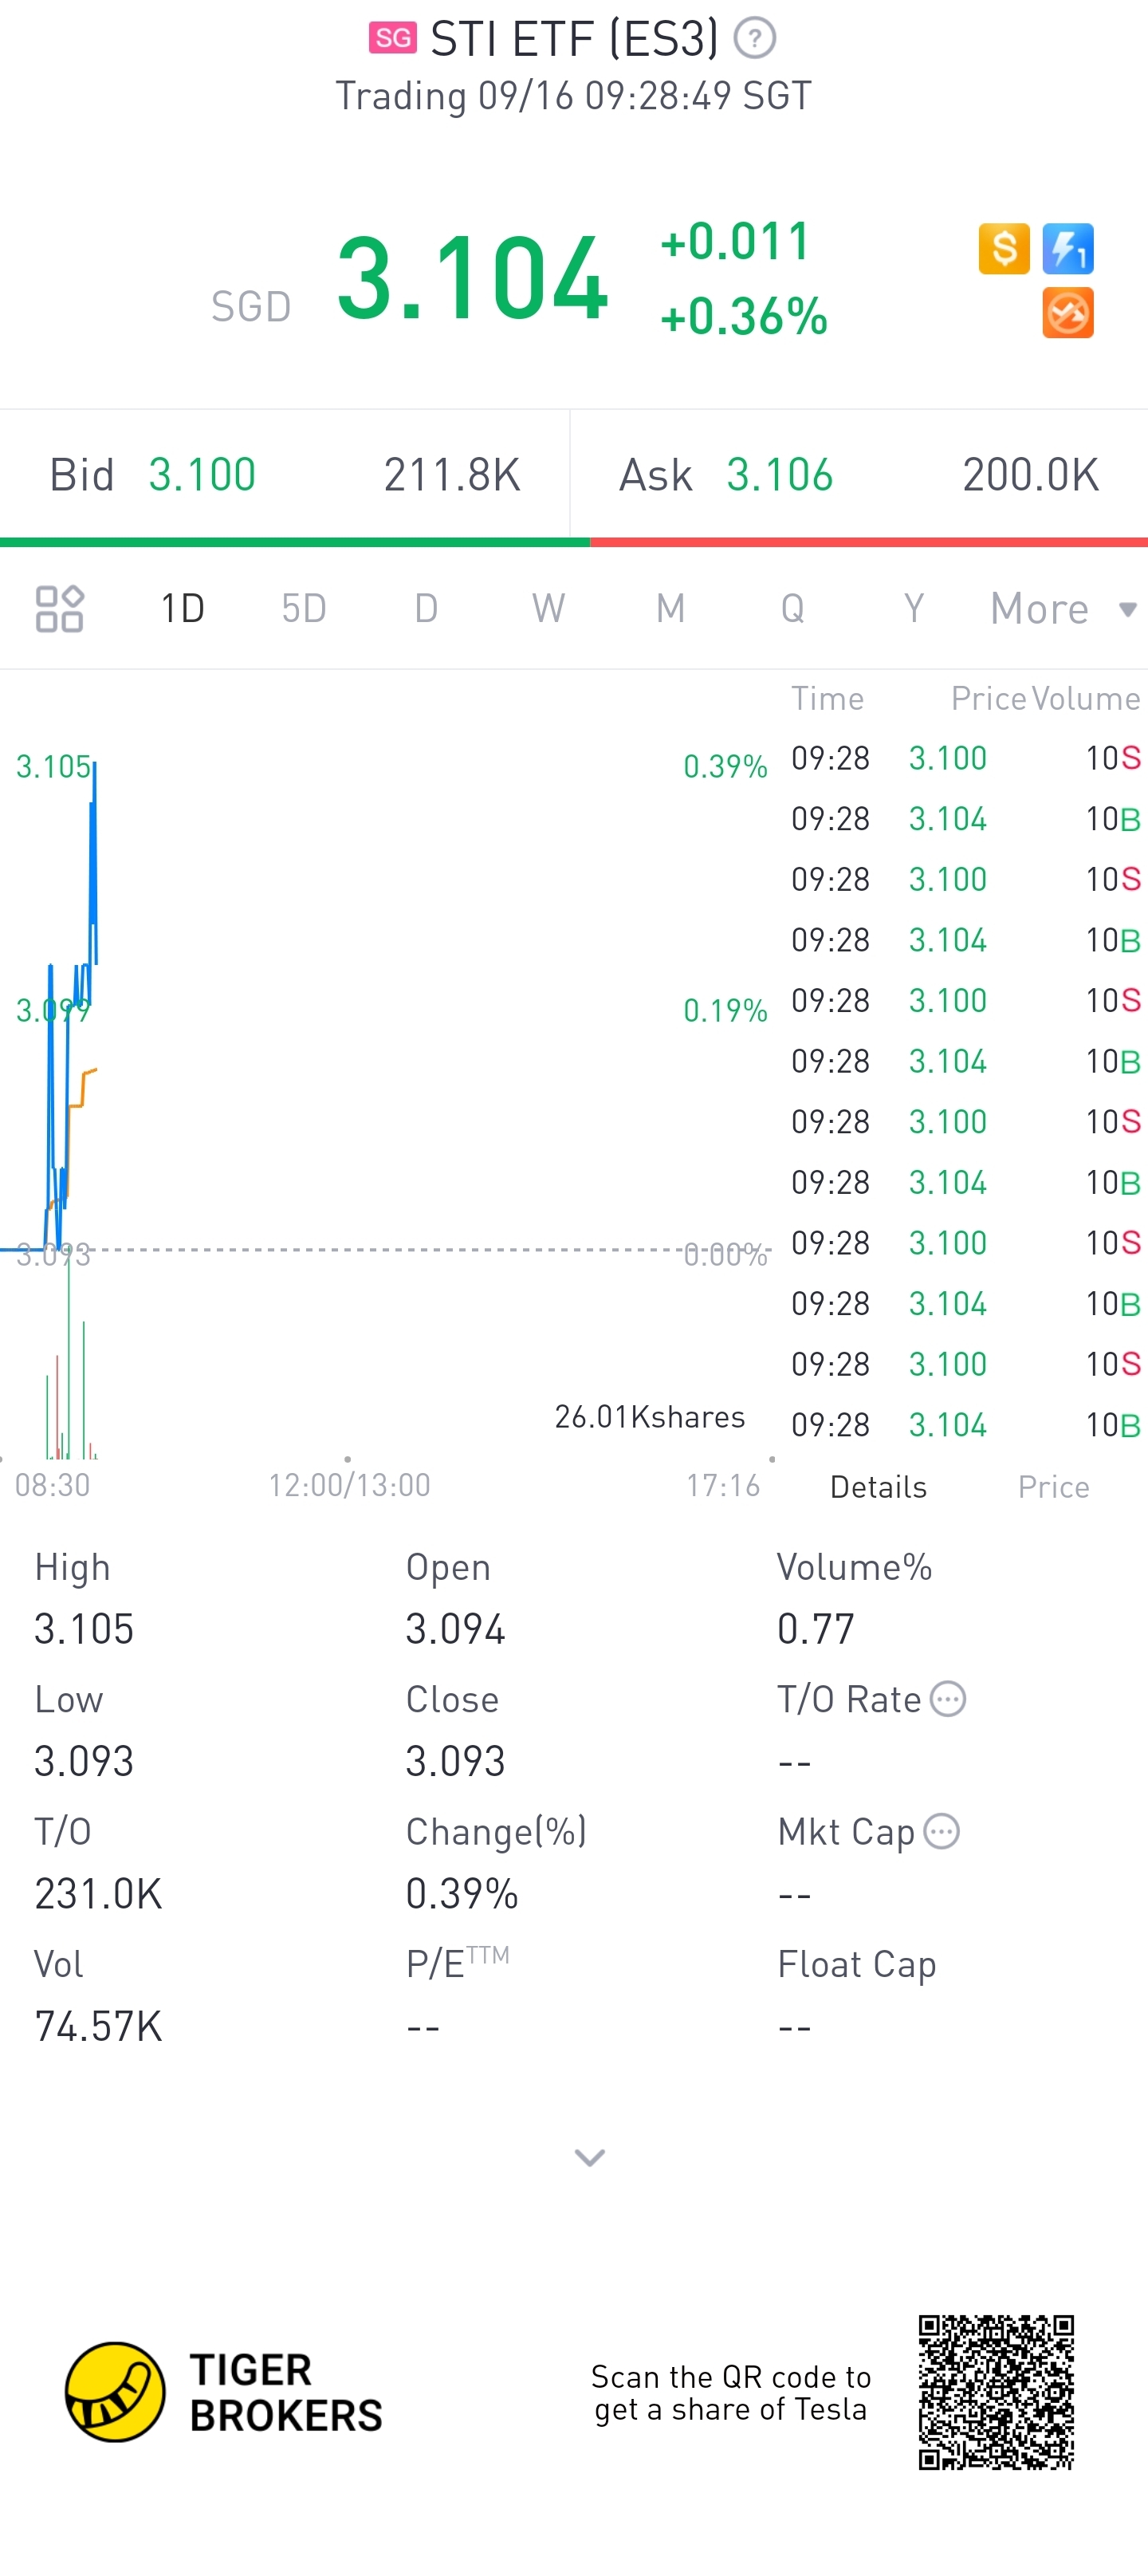This screenshot has height=2576, width=1148.
Task: Expand details with the down chevron
Action: coord(589,2157)
